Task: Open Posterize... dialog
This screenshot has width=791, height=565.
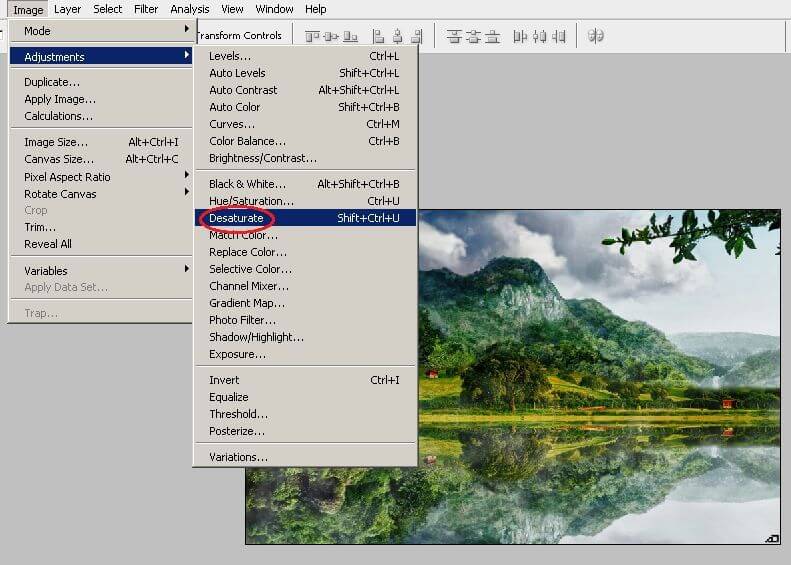Action: coord(306,431)
